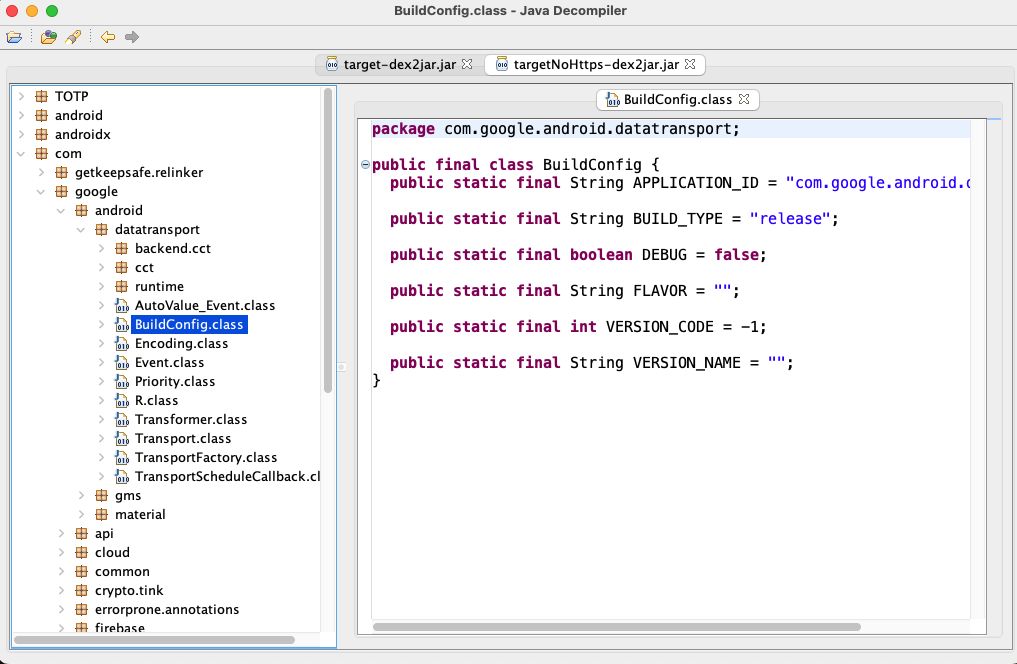Select the BuildConfig.class editor tab
The width and height of the screenshot is (1017, 664).
click(x=677, y=99)
